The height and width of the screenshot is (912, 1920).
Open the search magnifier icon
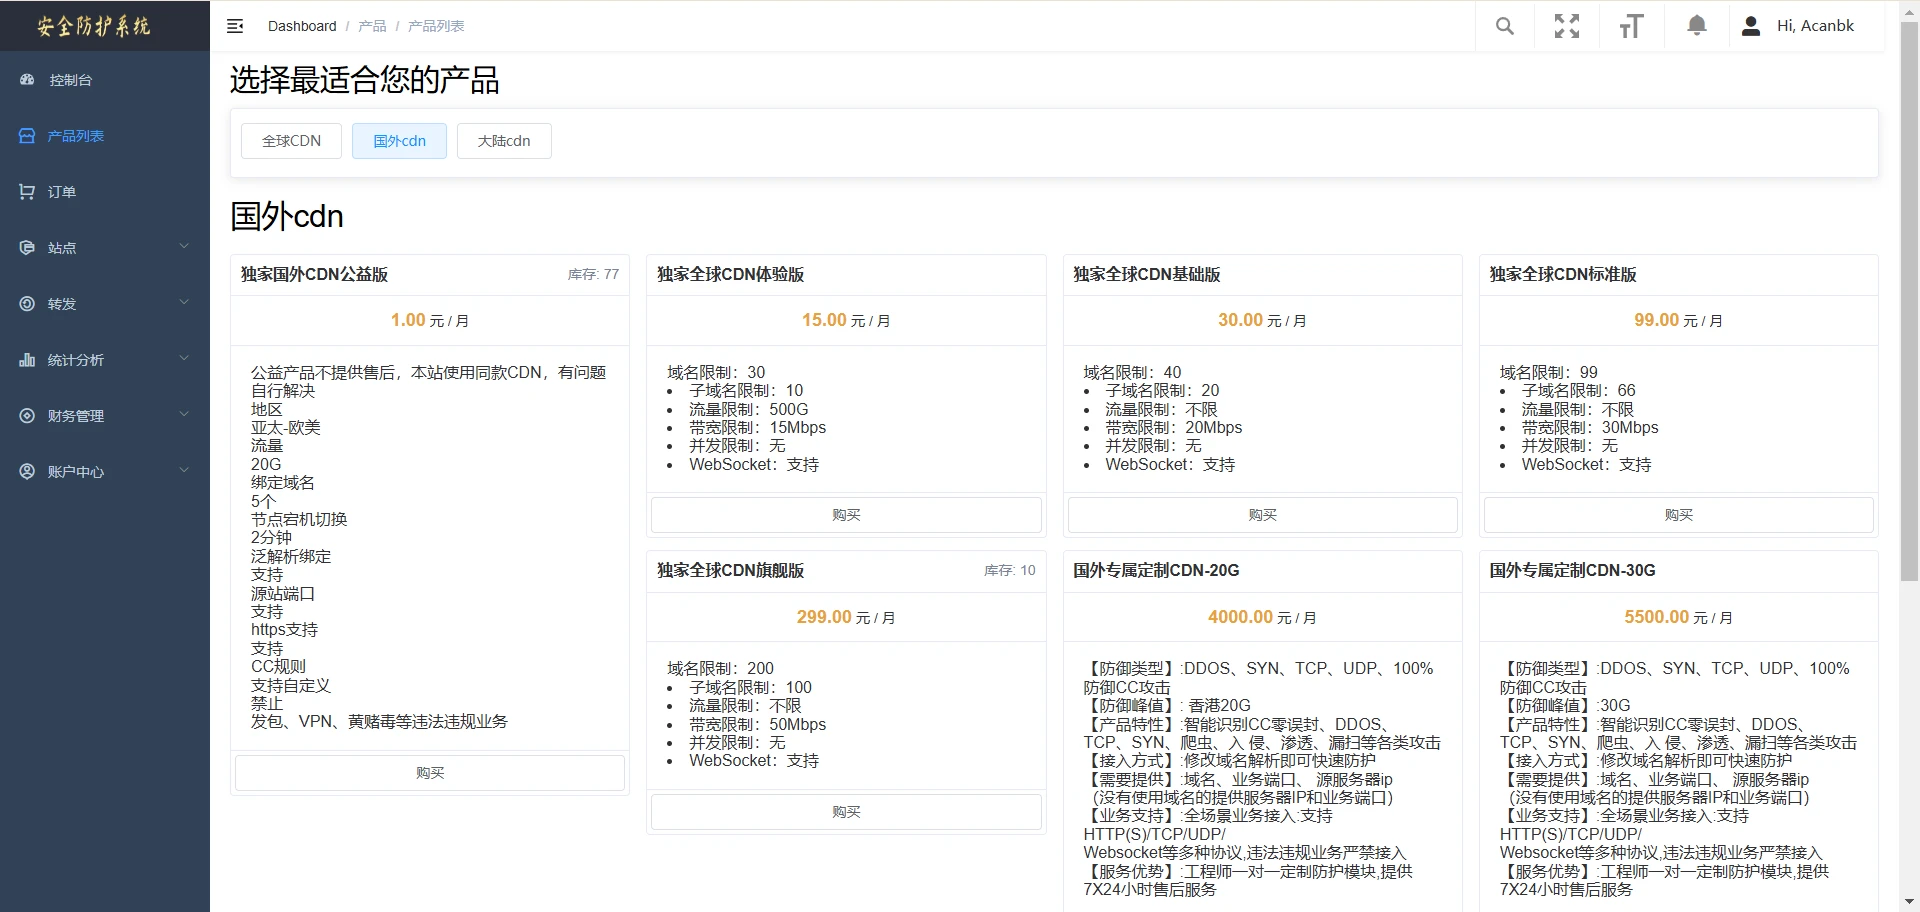pyautogui.click(x=1504, y=26)
